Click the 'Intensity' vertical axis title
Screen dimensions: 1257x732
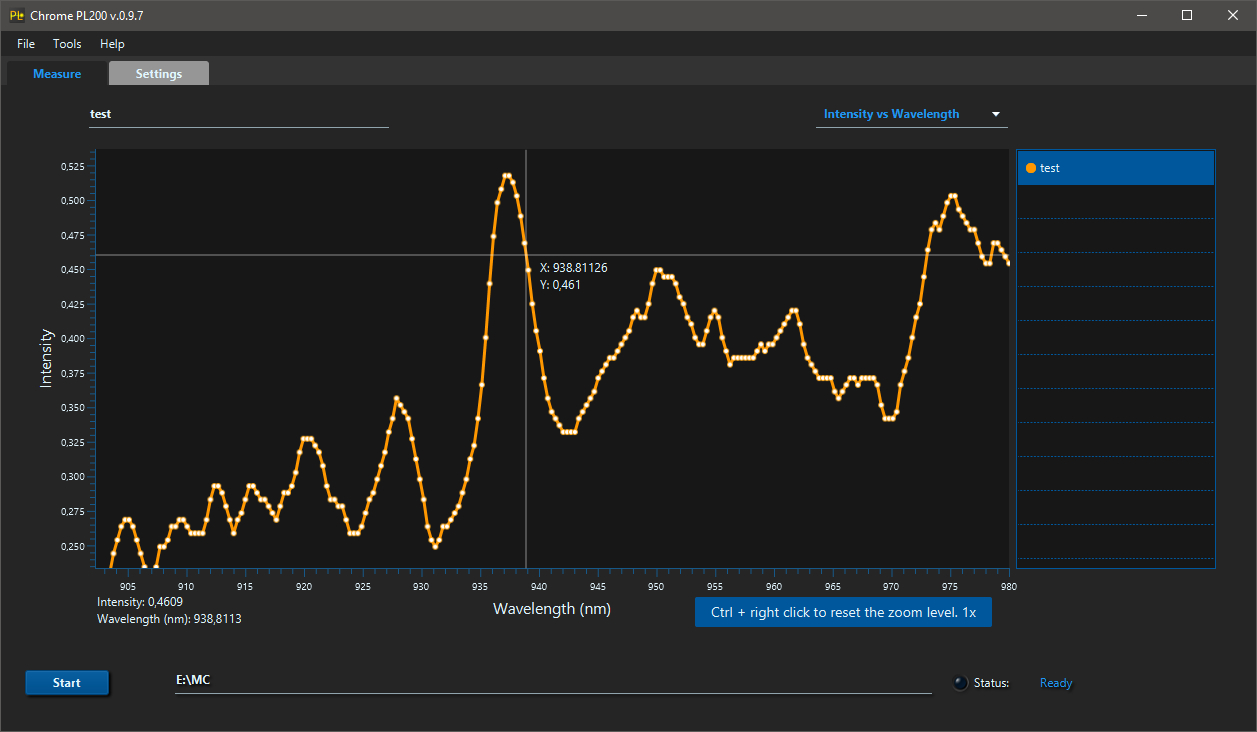pos(46,358)
